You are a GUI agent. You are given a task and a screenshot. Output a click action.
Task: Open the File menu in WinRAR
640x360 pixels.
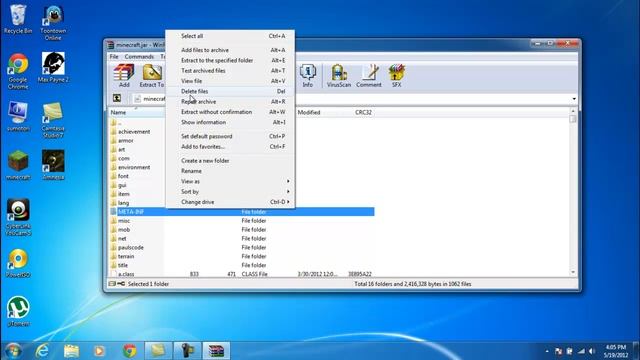click(x=114, y=57)
